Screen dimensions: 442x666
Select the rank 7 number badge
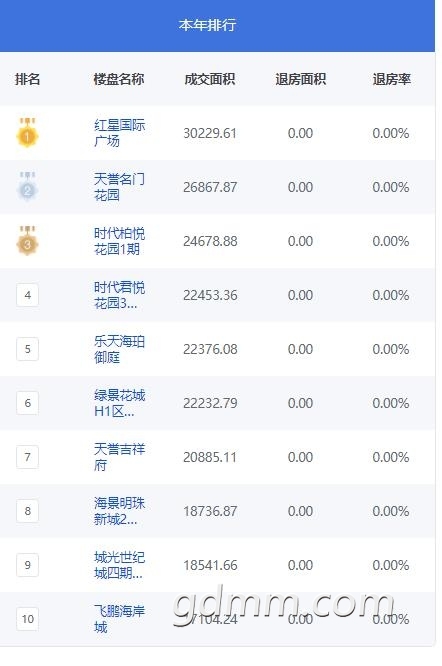click(28, 457)
